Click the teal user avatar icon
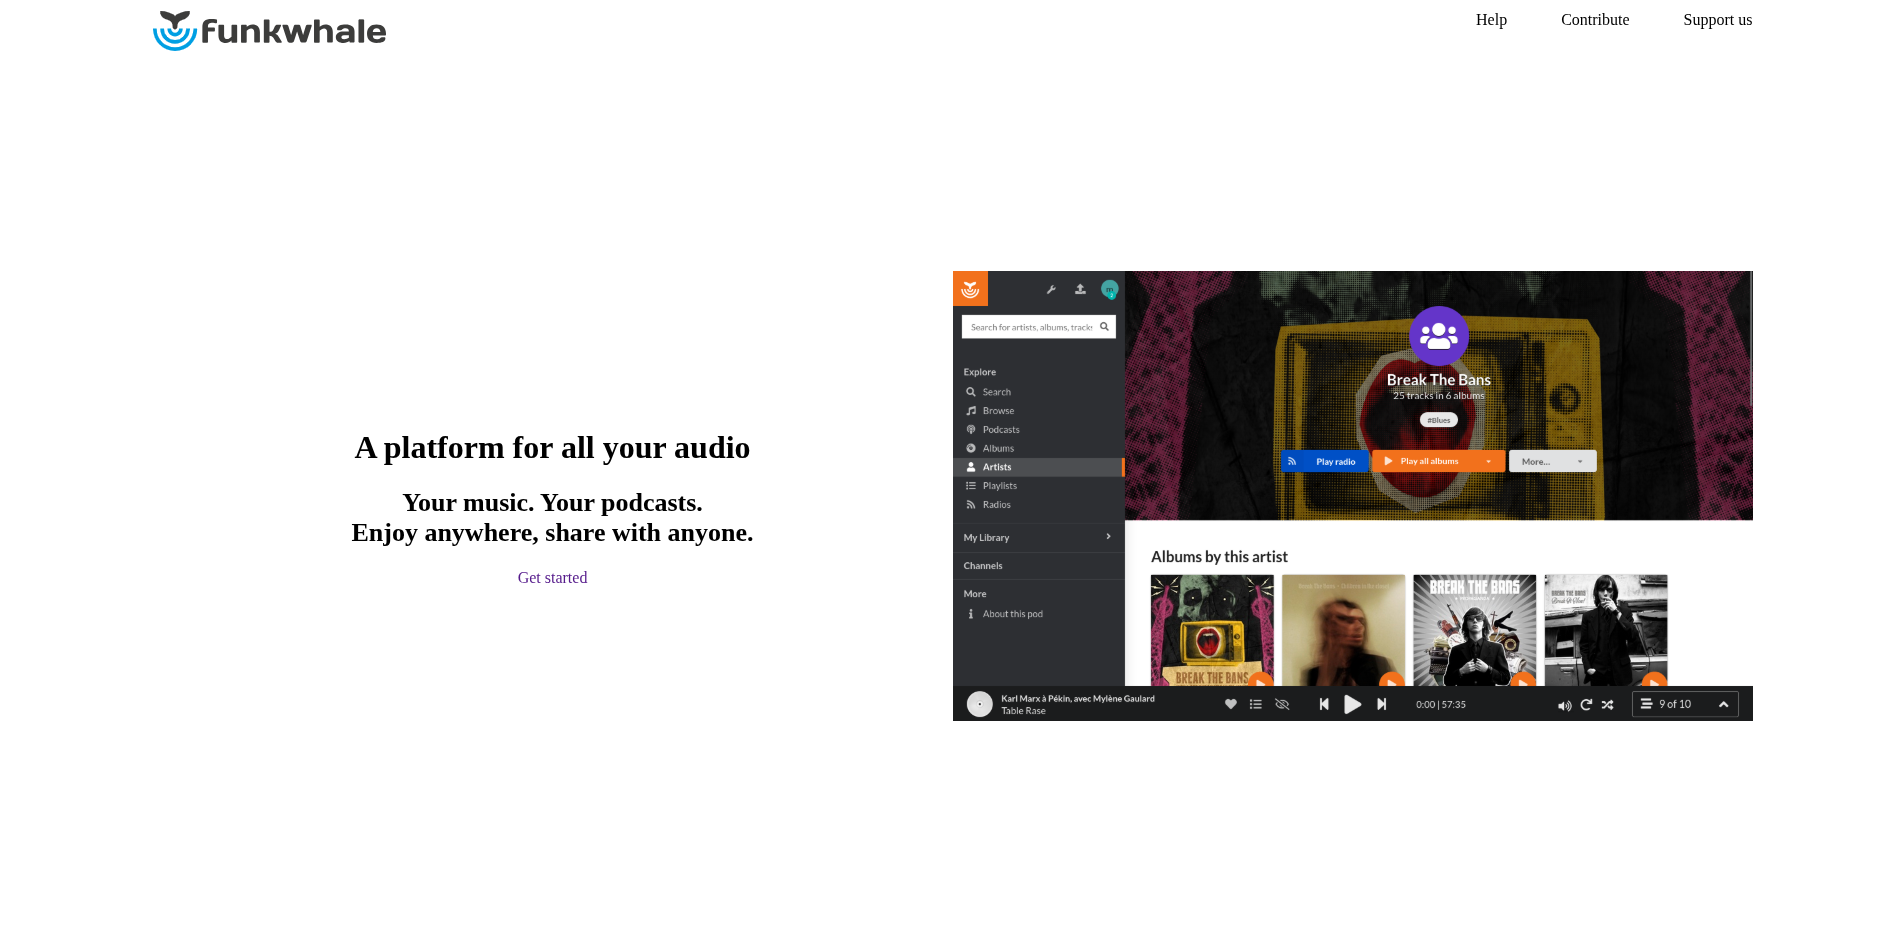 (x=1109, y=289)
